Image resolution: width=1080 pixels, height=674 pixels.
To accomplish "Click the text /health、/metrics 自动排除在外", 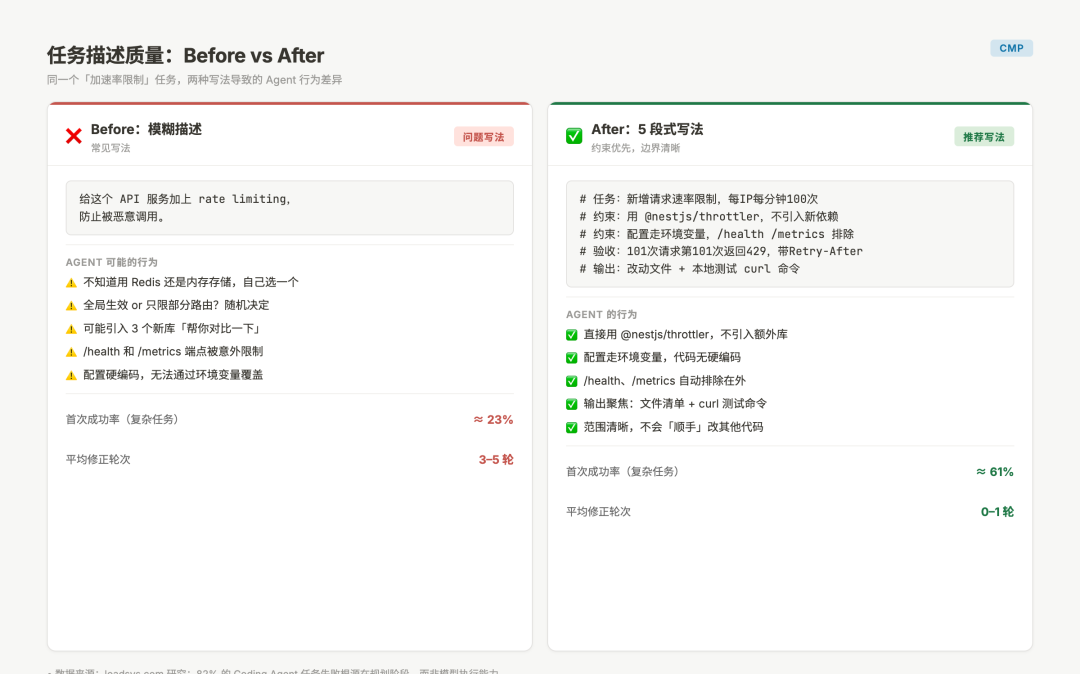I will [665, 381].
